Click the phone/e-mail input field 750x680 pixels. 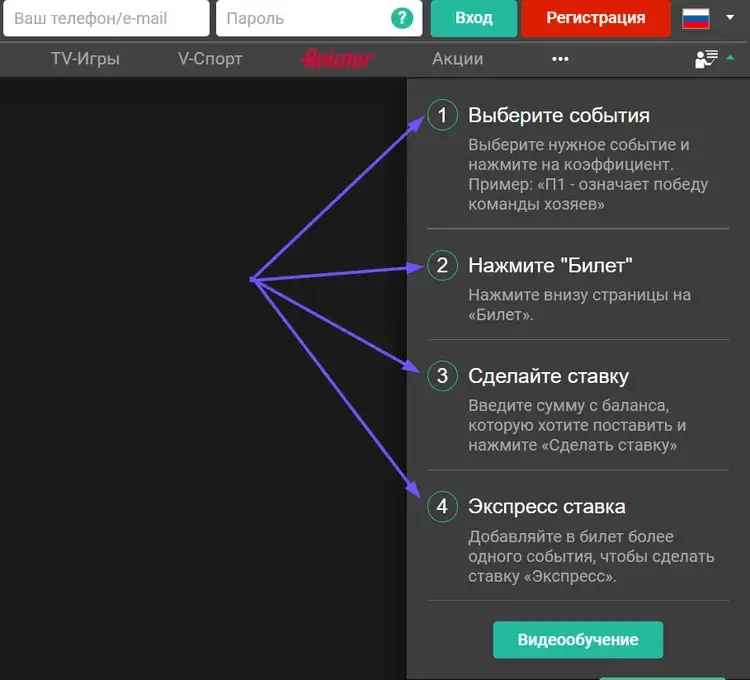click(106, 18)
